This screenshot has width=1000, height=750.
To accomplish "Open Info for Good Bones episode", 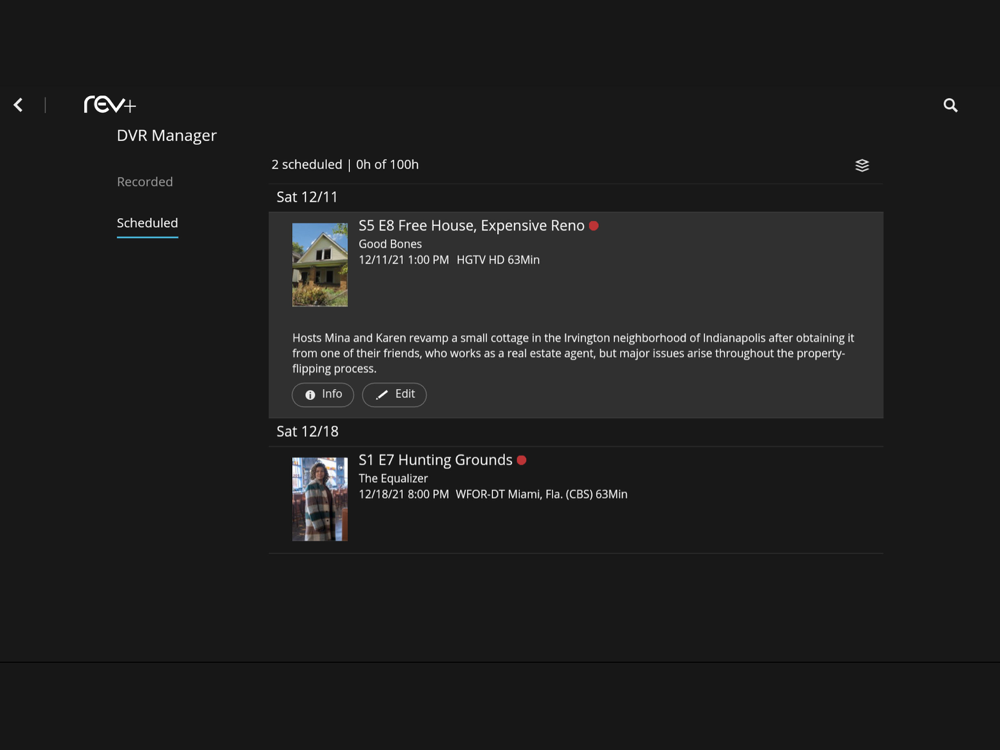I will click(x=323, y=394).
